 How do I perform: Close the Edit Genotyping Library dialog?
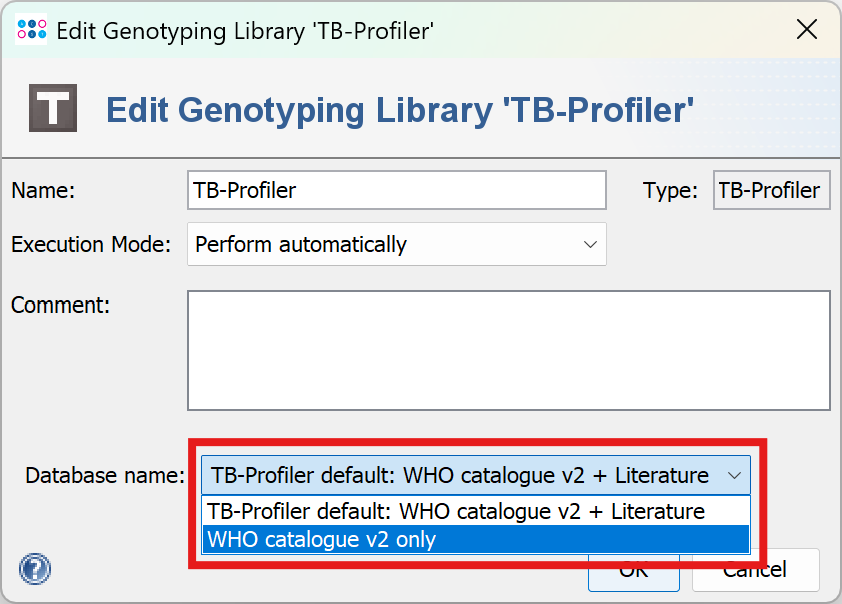[x=806, y=30]
